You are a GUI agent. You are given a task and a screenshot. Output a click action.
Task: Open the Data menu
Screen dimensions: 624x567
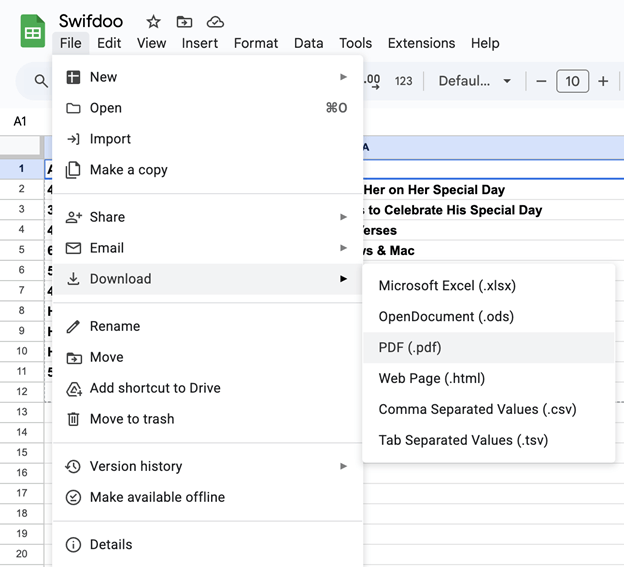click(308, 43)
